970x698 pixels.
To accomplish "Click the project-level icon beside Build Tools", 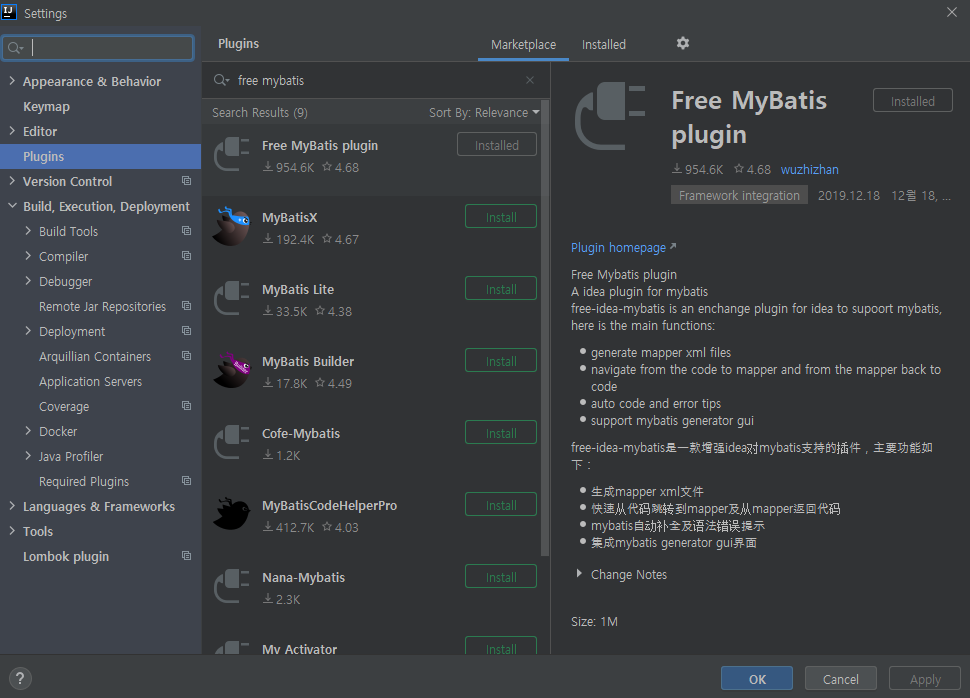I will tap(186, 231).
